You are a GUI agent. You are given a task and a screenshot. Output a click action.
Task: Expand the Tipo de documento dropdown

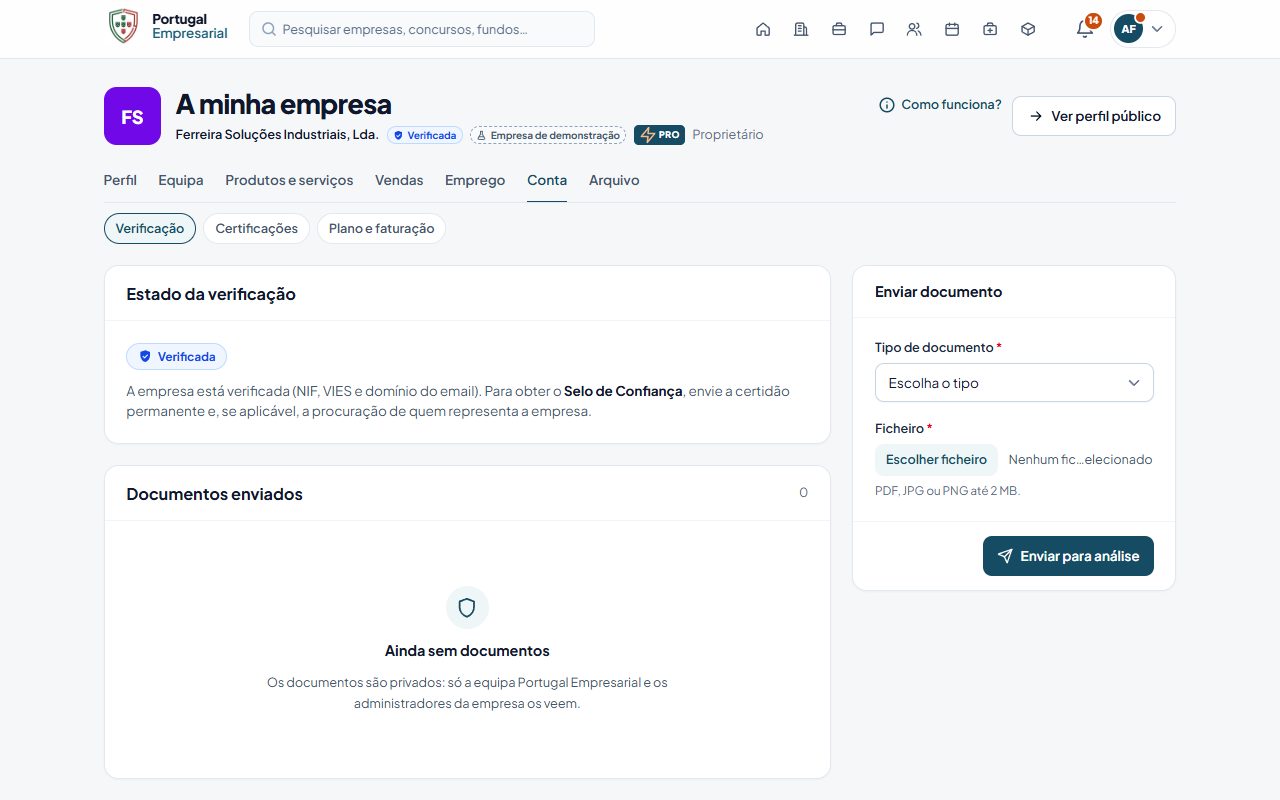[x=1014, y=383]
